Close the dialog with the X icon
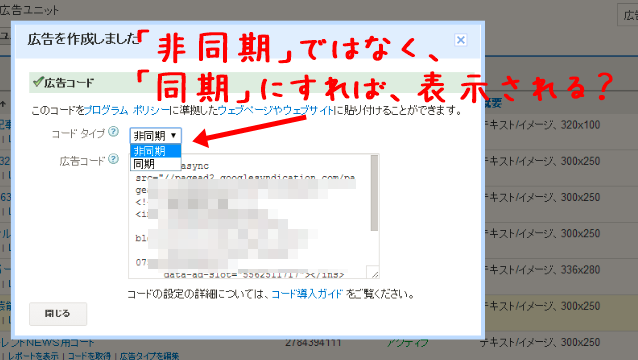The image size is (638, 360). pos(461,40)
